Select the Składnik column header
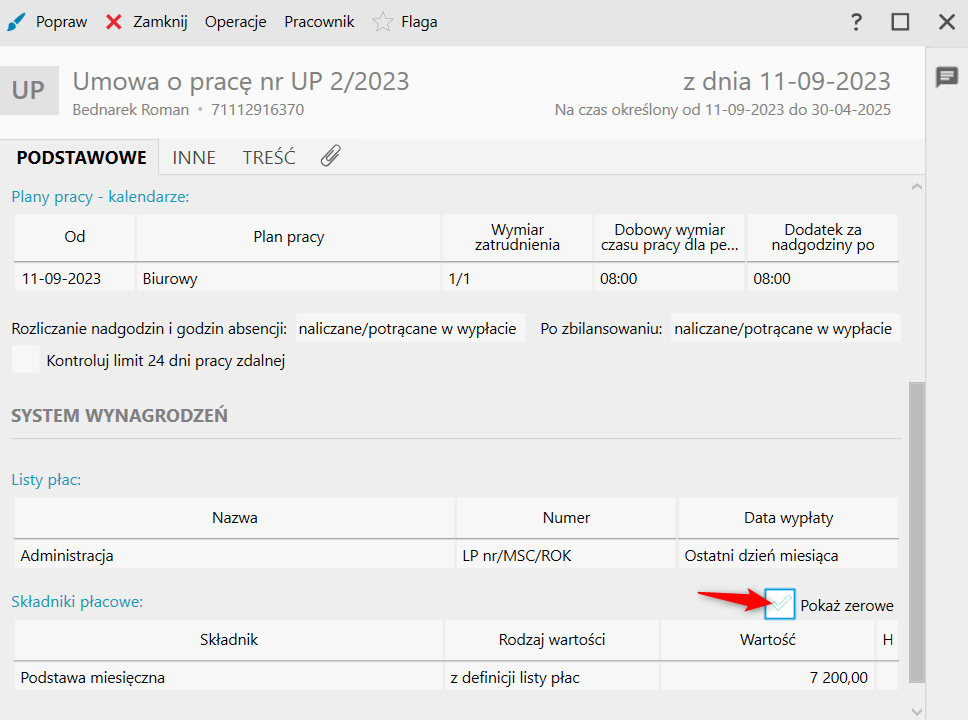This screenshot has width=968, height=720. 228,640
